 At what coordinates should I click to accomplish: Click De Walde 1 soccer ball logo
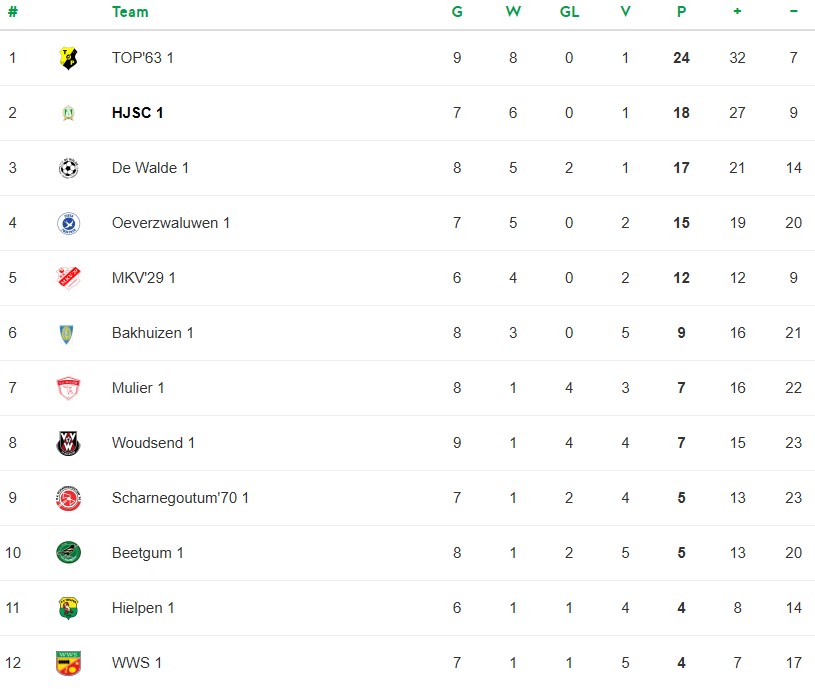coord(68,168)
